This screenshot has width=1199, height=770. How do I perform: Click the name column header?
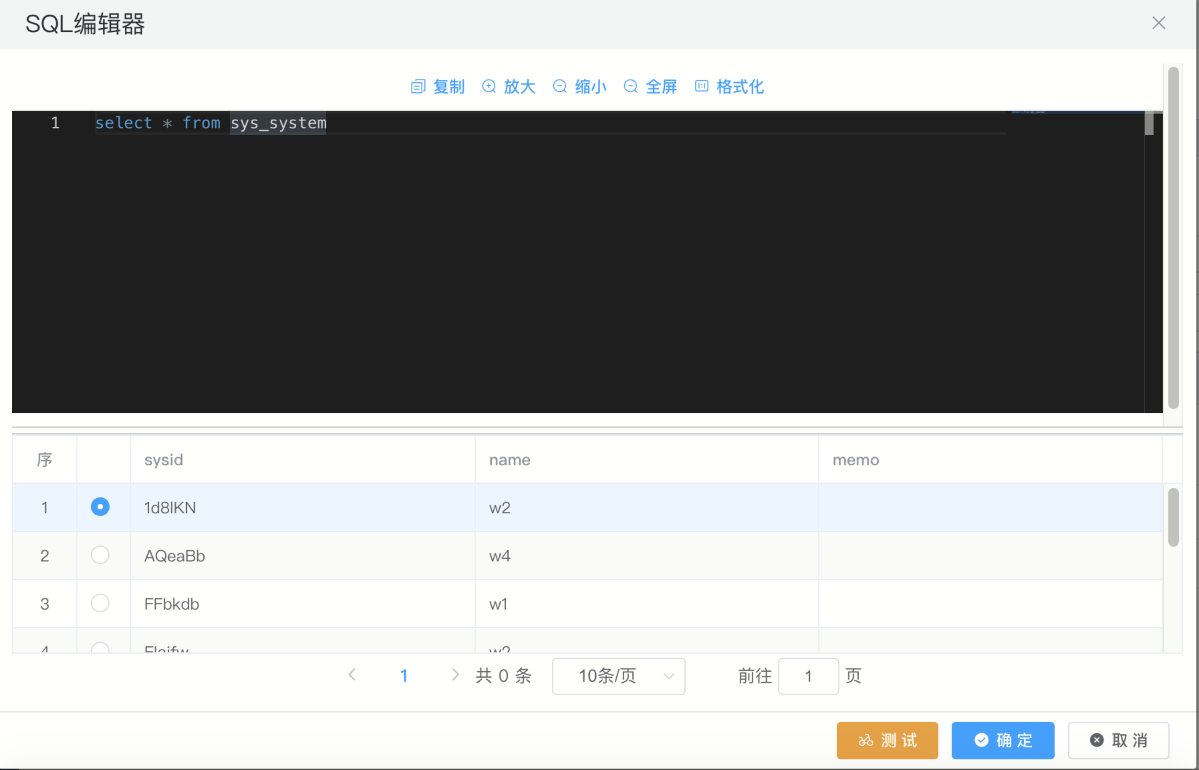click(x=509, y=460)
